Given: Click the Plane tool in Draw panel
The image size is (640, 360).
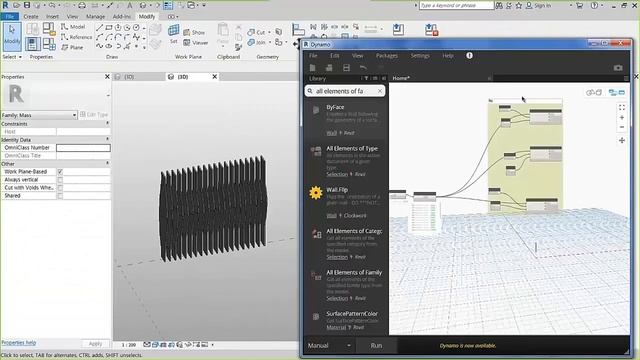Looking at the screenshot, I should click(x=72, y=47).
